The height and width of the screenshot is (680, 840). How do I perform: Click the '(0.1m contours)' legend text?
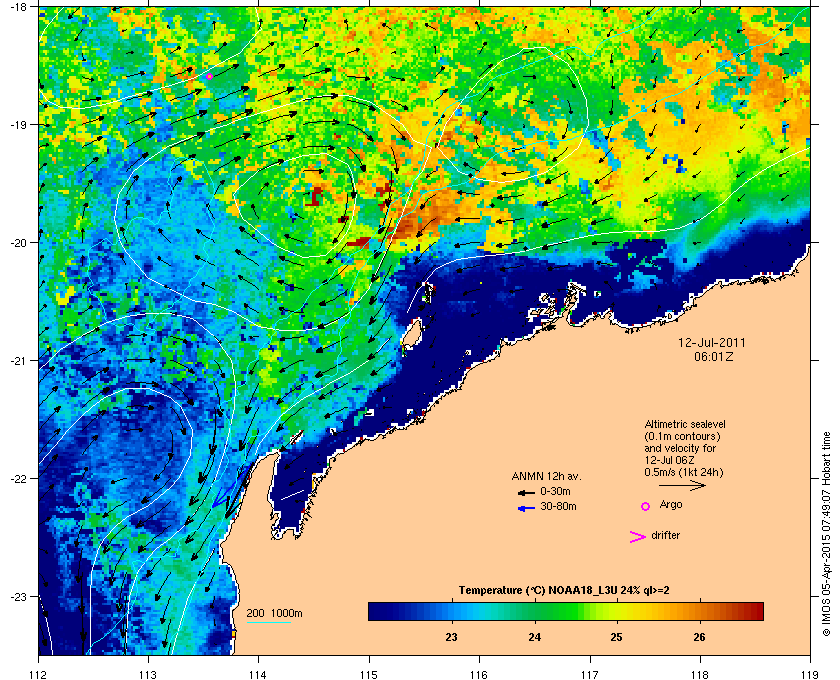click(x=682, y=436)
